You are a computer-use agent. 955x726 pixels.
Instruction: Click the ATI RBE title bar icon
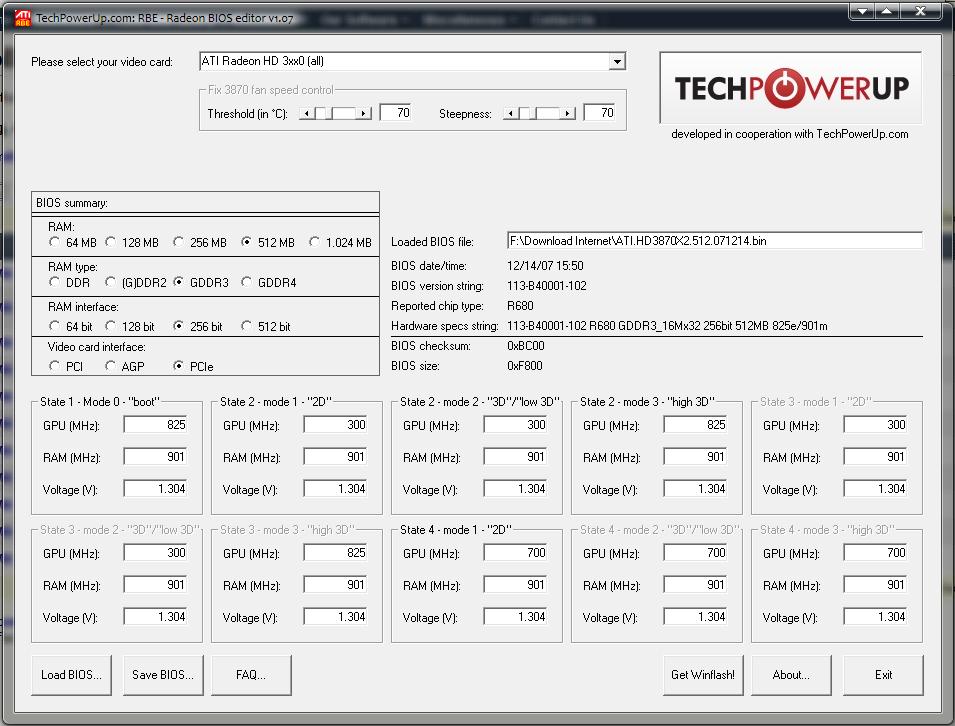(x=22, y=18)
